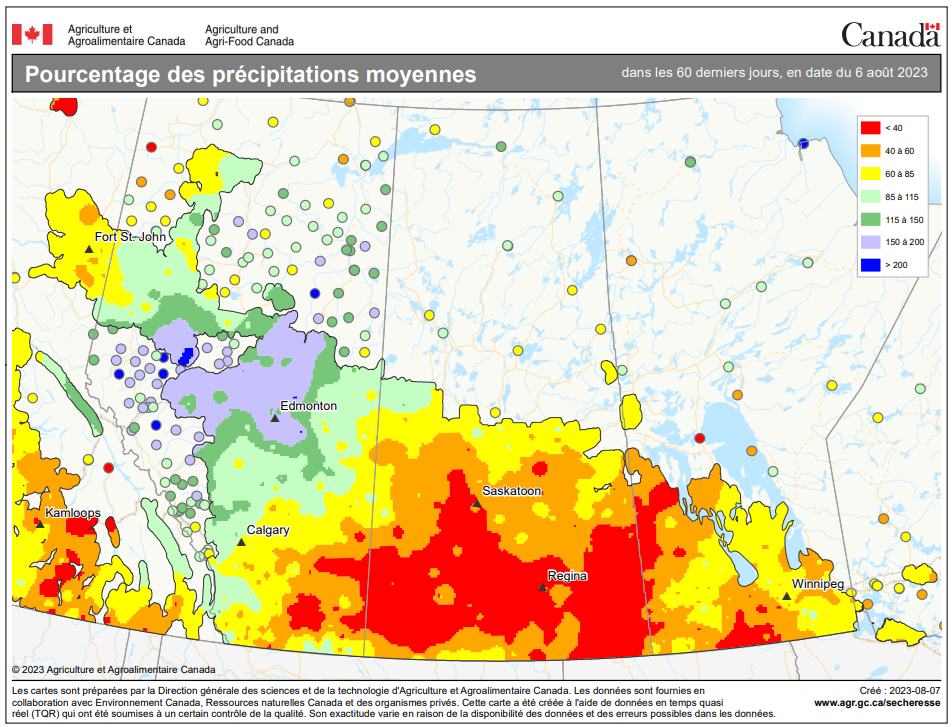Click the lavender '150 à 200' legend swatch
The height and width of the screenshot is (727, 952).
(870, 242)
